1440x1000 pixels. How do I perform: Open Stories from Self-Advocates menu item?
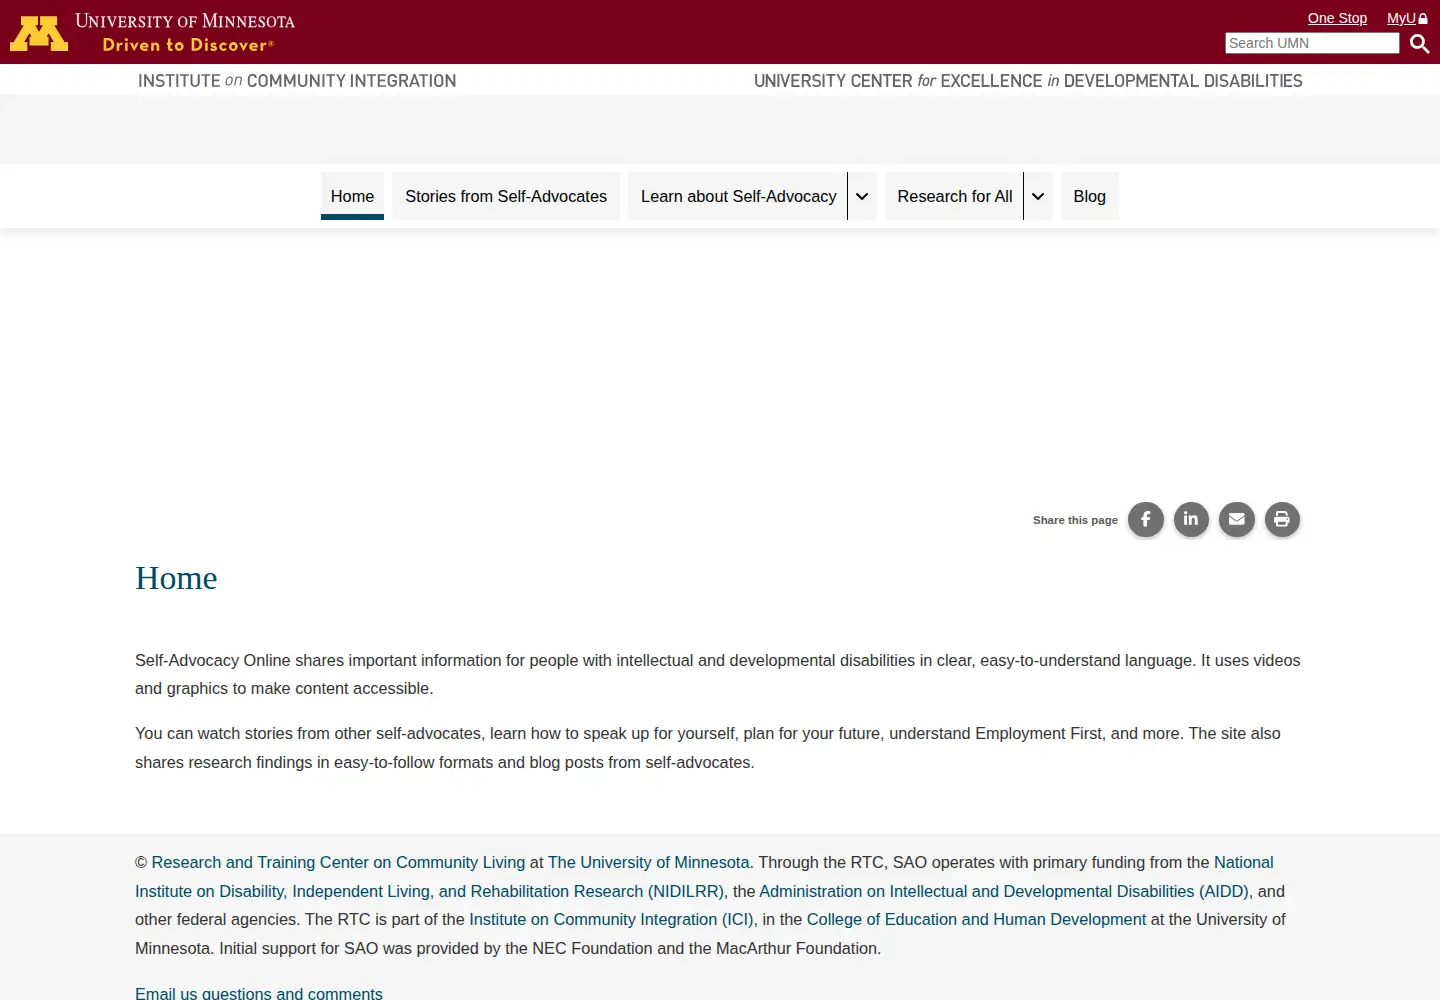tap(506, 196)
